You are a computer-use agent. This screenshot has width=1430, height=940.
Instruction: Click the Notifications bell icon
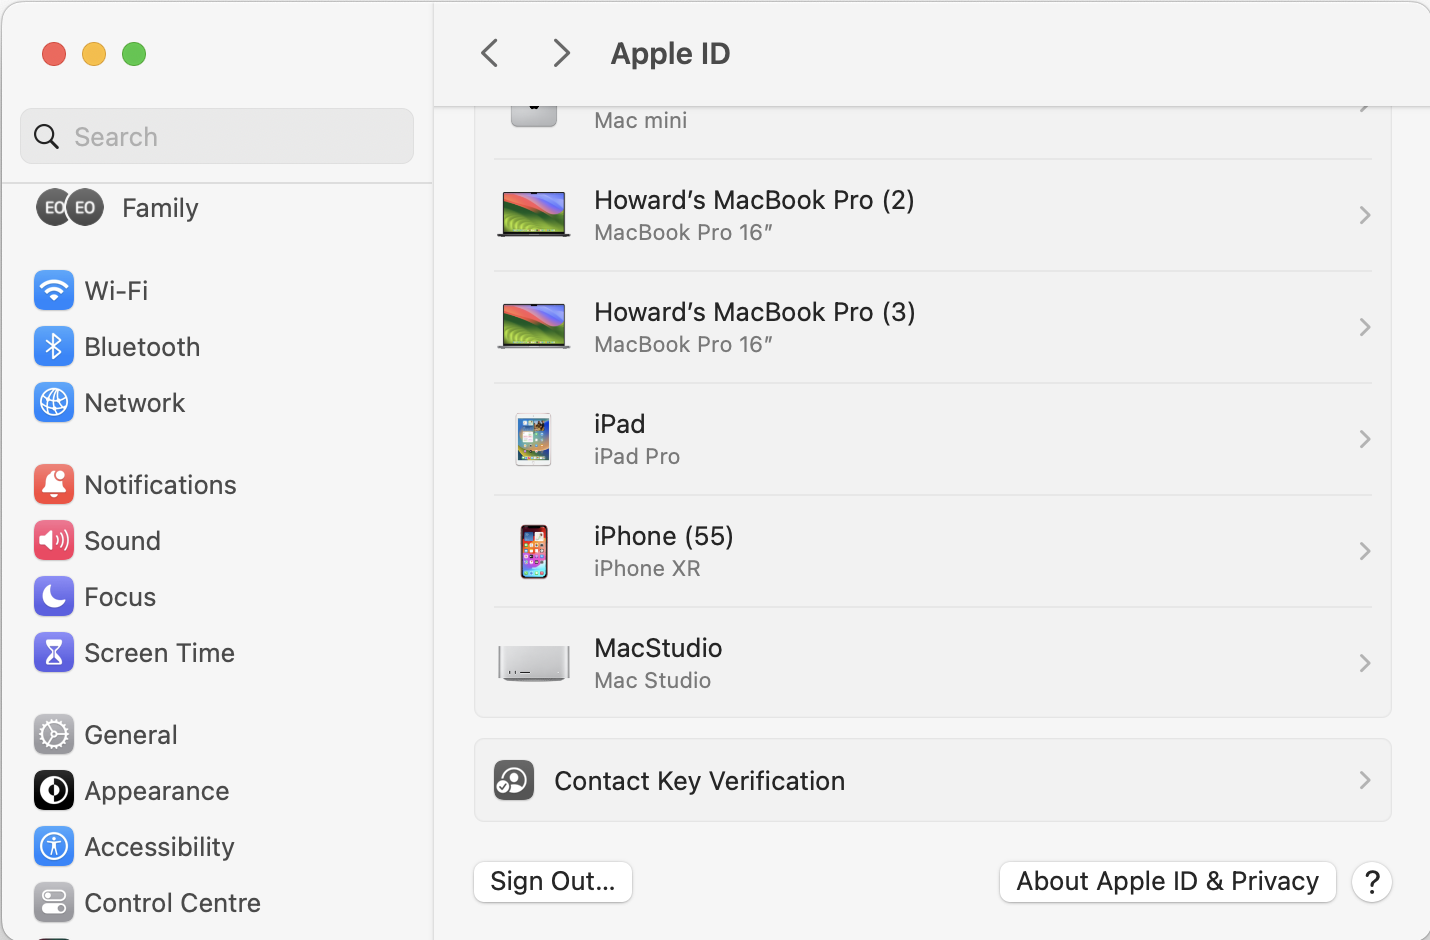[x=54, y=484]
